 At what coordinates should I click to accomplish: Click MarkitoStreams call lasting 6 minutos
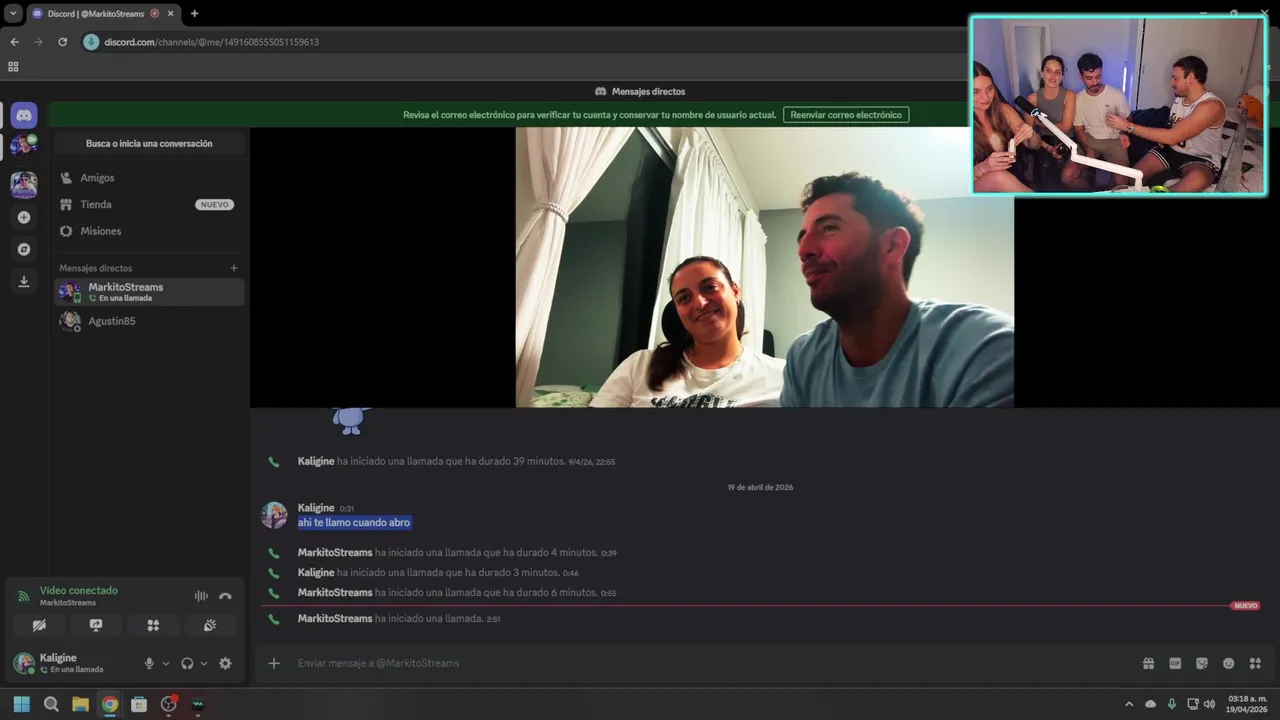click(x=457, y=593)
